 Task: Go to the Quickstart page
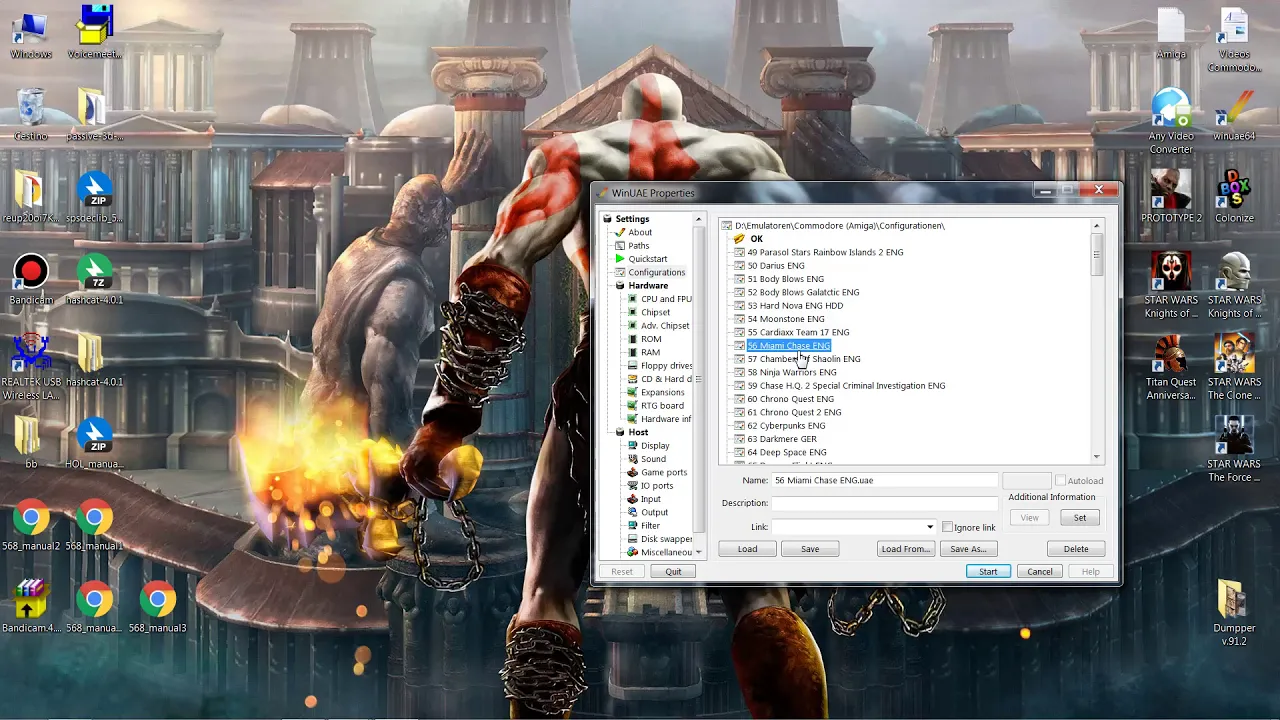(647, 259)
